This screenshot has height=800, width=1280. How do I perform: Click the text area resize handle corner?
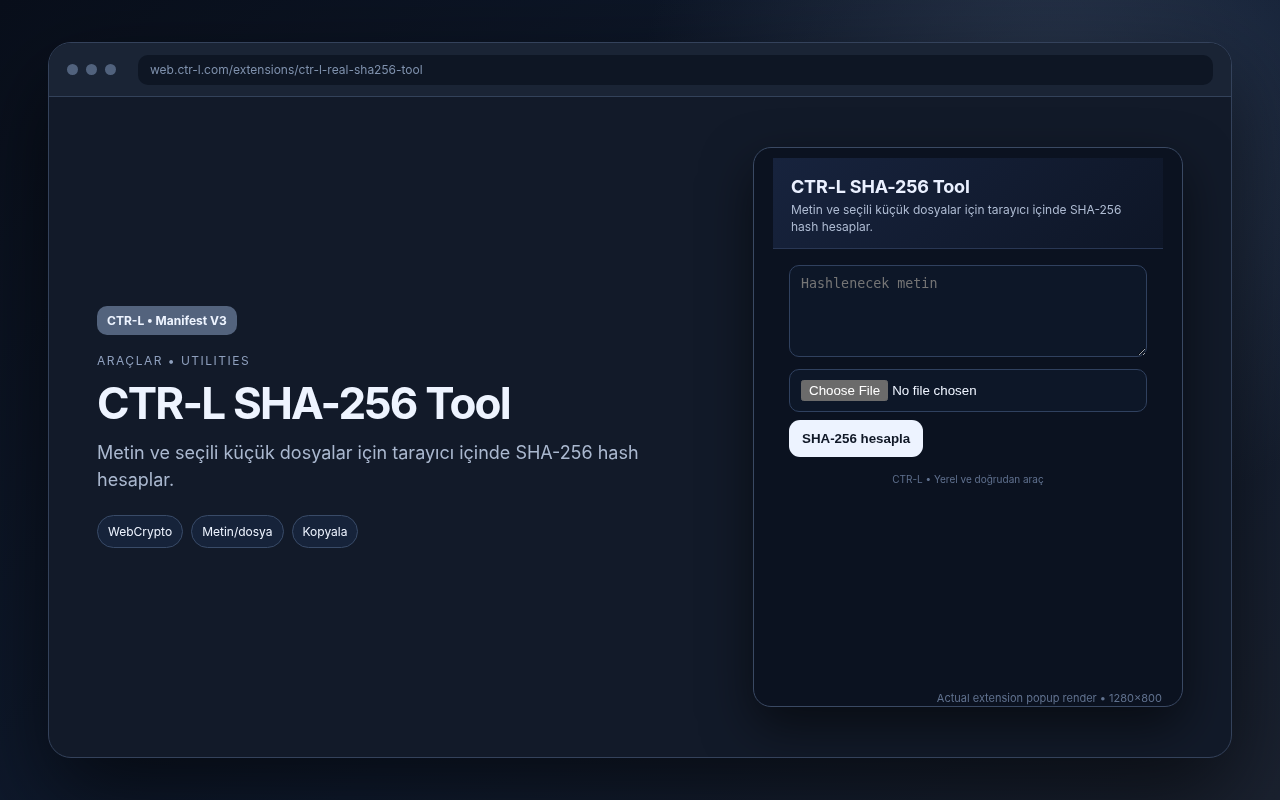[1141, 351]
